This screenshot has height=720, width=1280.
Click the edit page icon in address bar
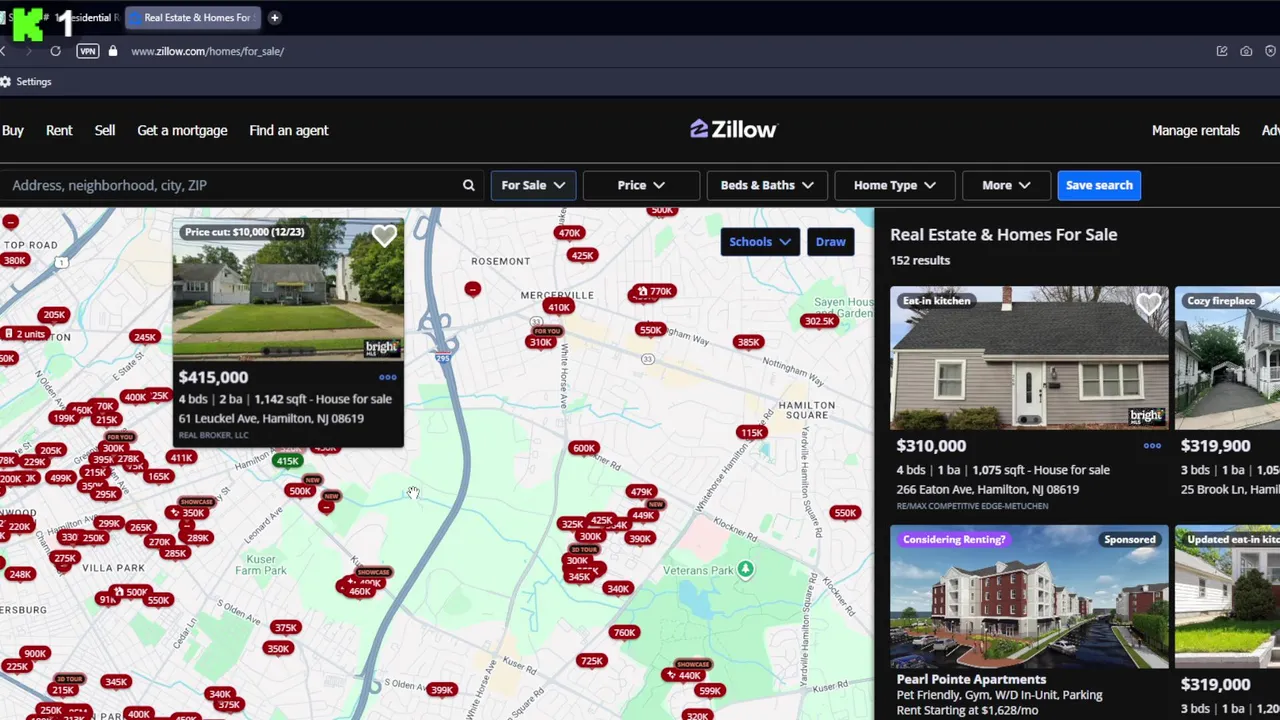point(1222,51)
